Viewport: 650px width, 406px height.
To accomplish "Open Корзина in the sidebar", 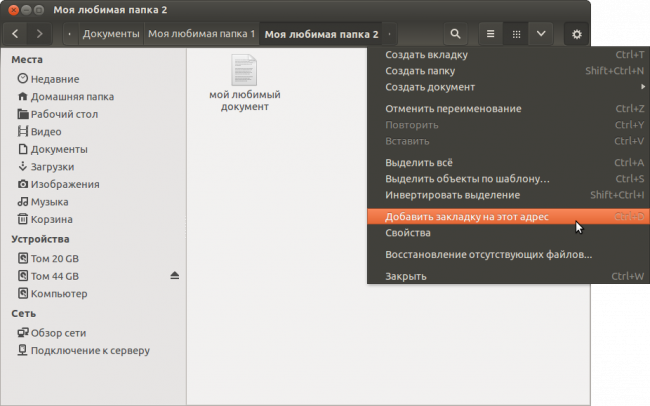I will tap(51, 219).
